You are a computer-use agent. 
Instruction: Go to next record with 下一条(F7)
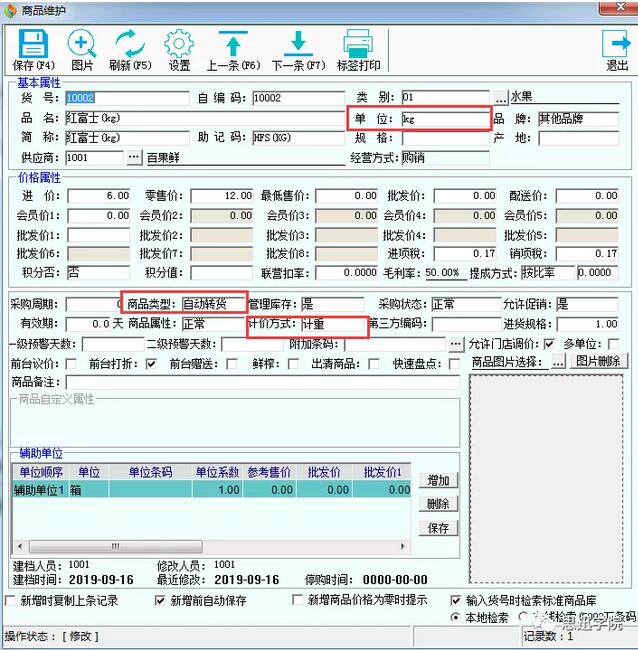click(x=298, y=45)
